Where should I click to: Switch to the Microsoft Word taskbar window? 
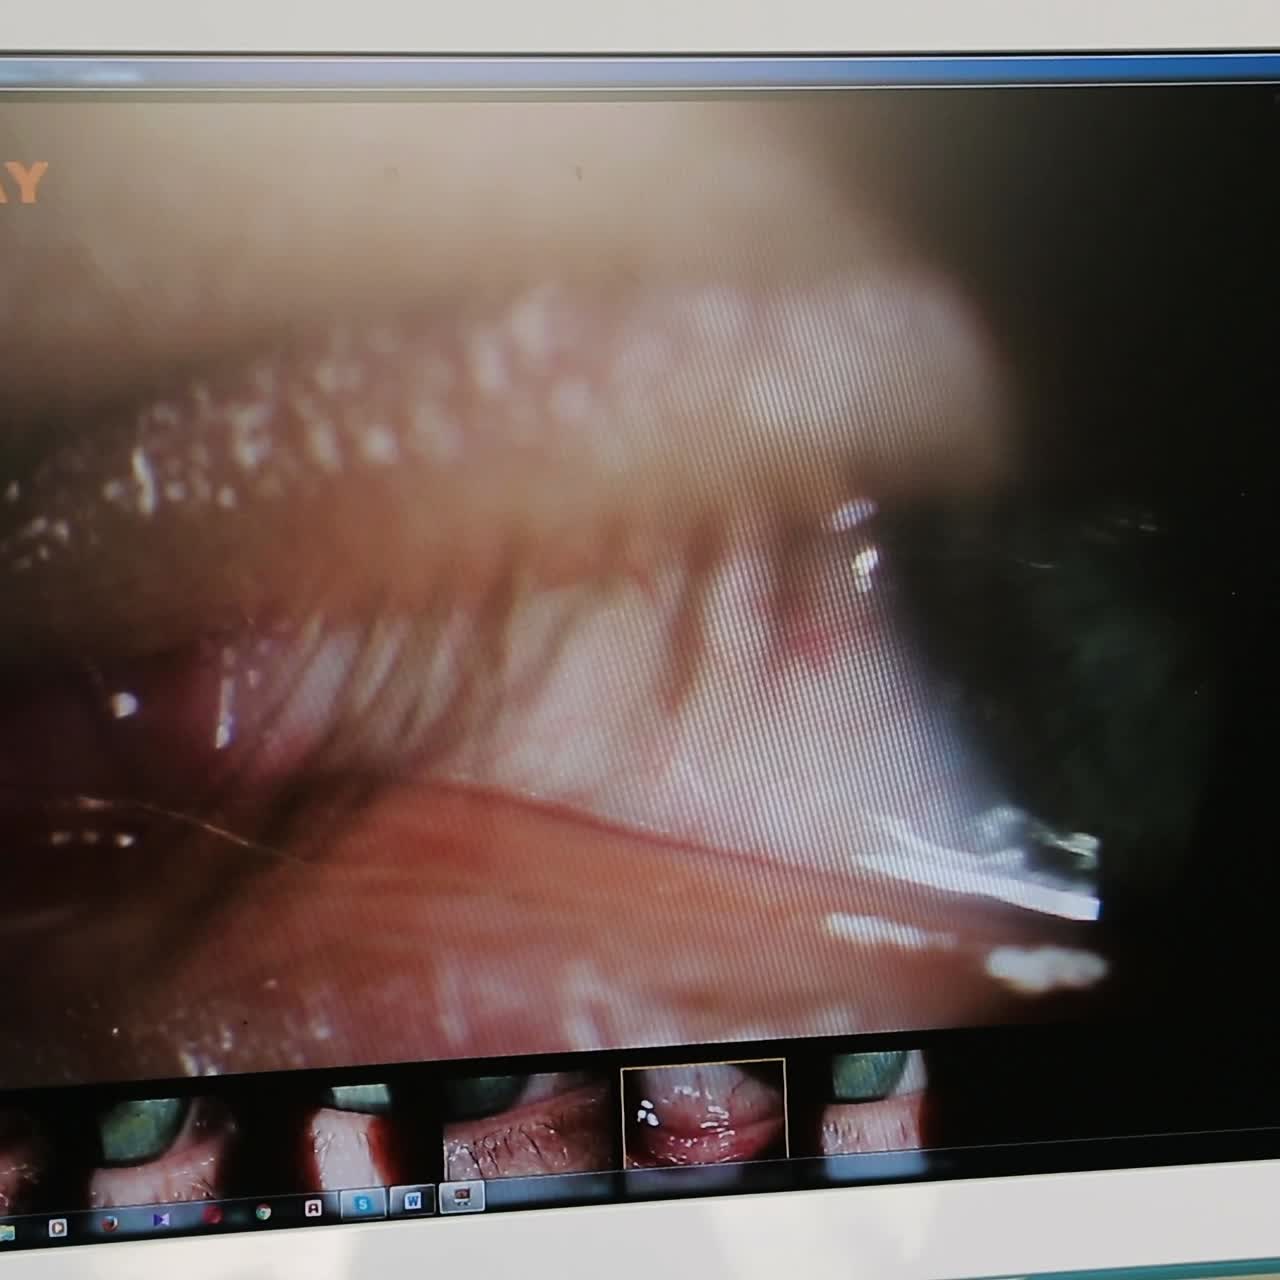tap(412, 1200)
